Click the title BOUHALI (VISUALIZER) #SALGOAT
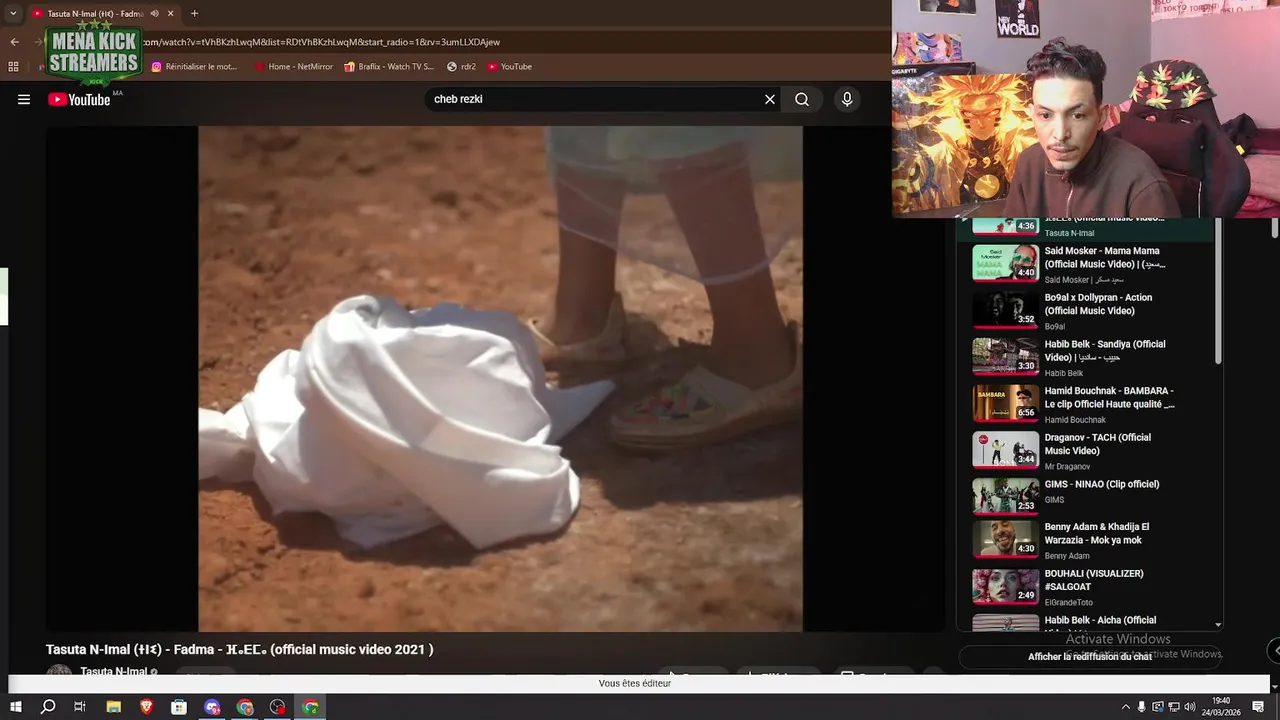This screenshot has width=1280, height=720. pos(1094,580)
